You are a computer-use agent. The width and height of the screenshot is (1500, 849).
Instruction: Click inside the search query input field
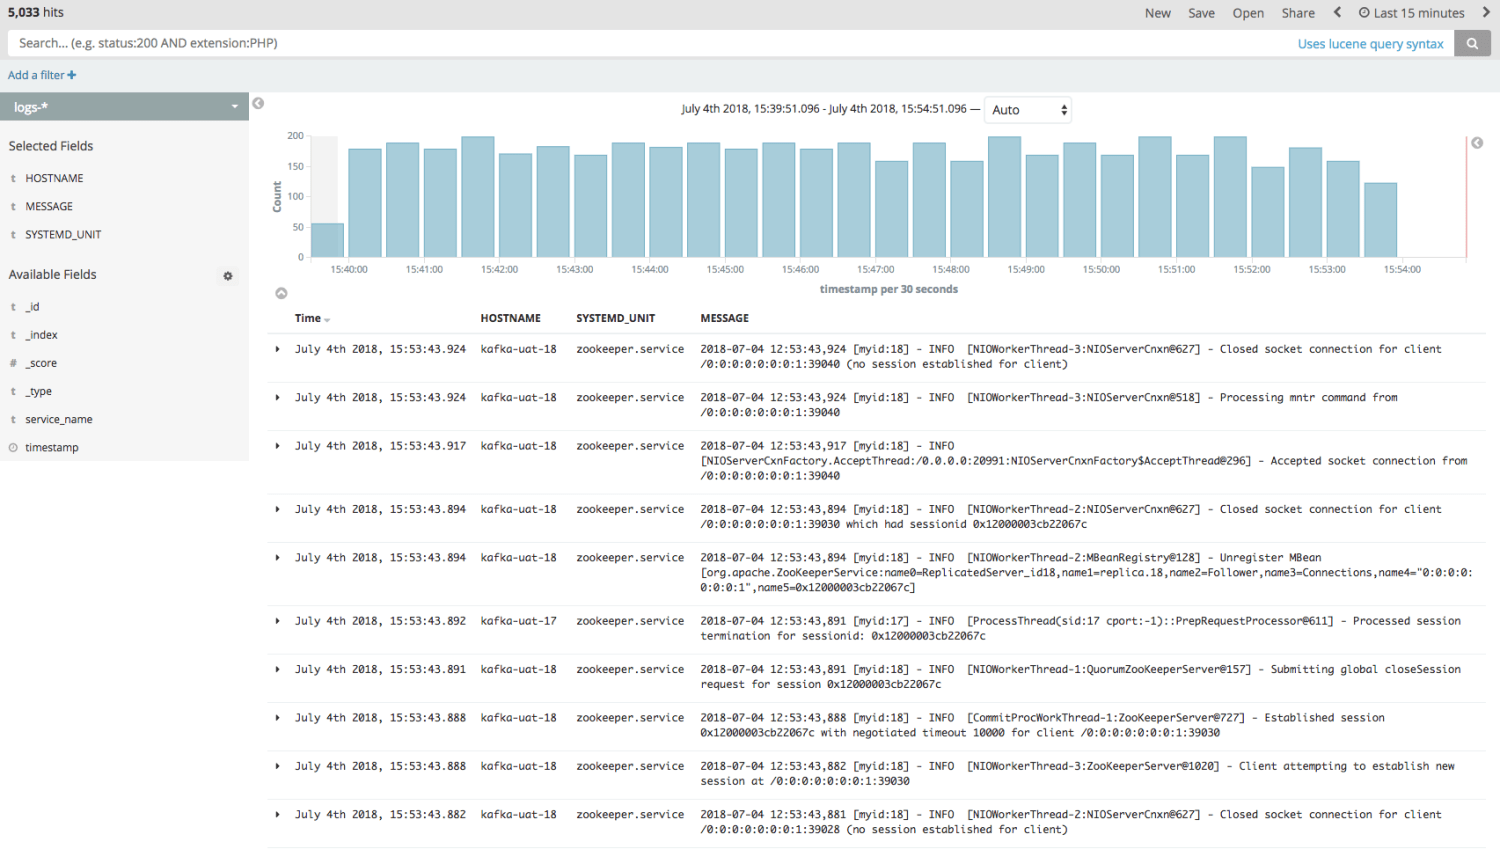click(600, 43)
